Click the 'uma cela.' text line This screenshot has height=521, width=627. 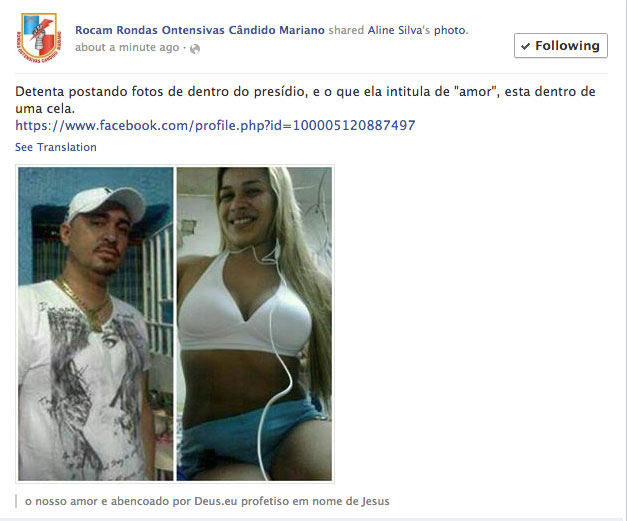45,108
